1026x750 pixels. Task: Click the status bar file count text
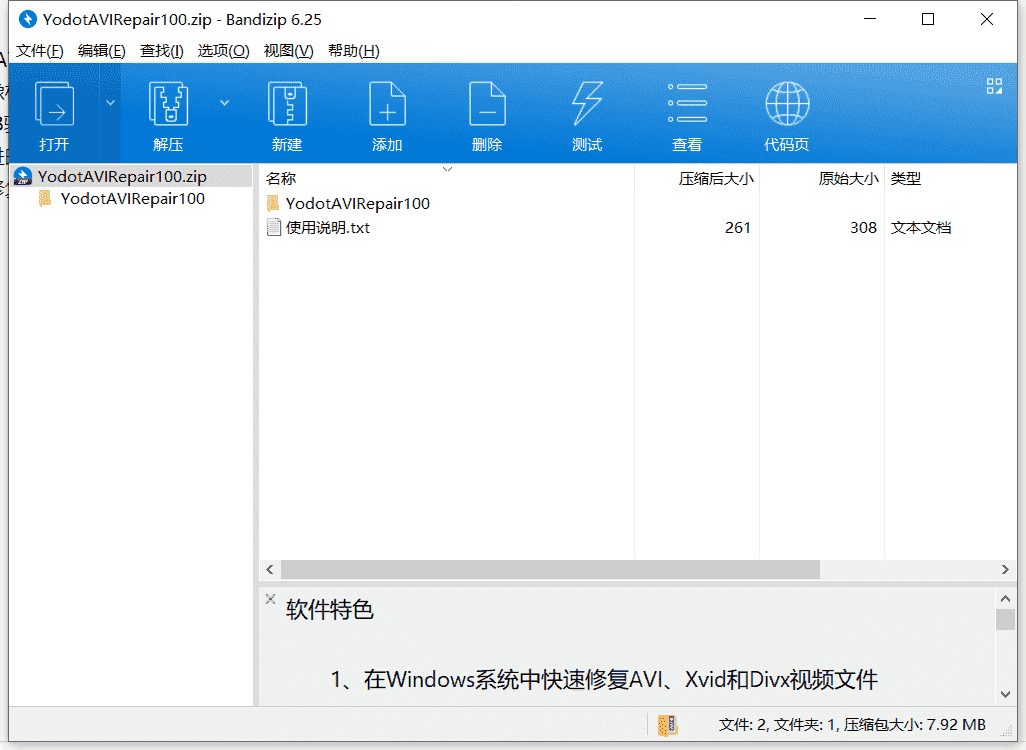click(x=852, y=725)
